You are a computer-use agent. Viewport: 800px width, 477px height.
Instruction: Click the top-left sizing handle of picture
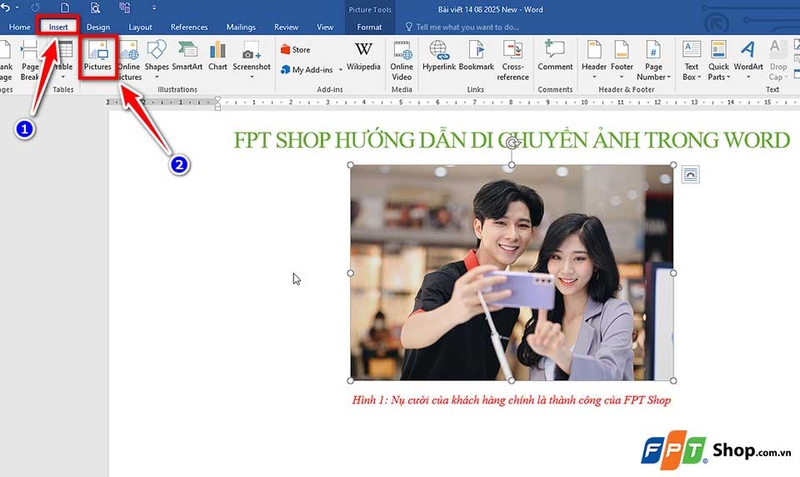click(x=351, y=165)
